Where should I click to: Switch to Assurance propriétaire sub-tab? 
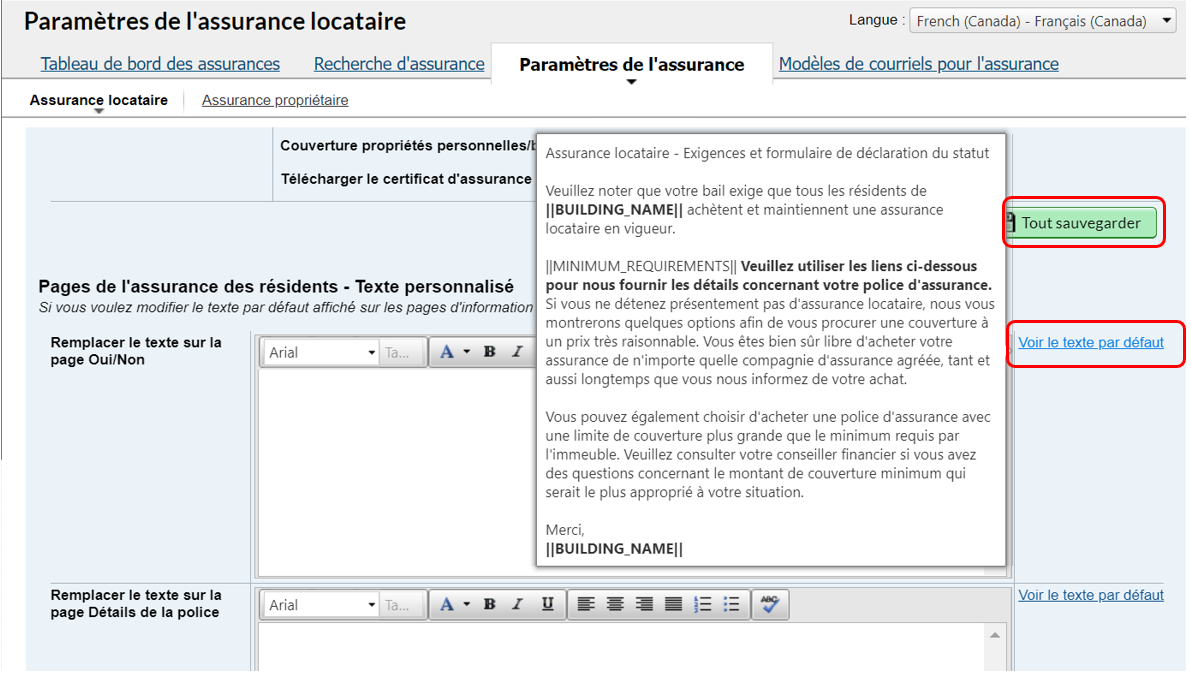[x=275, y=100]
